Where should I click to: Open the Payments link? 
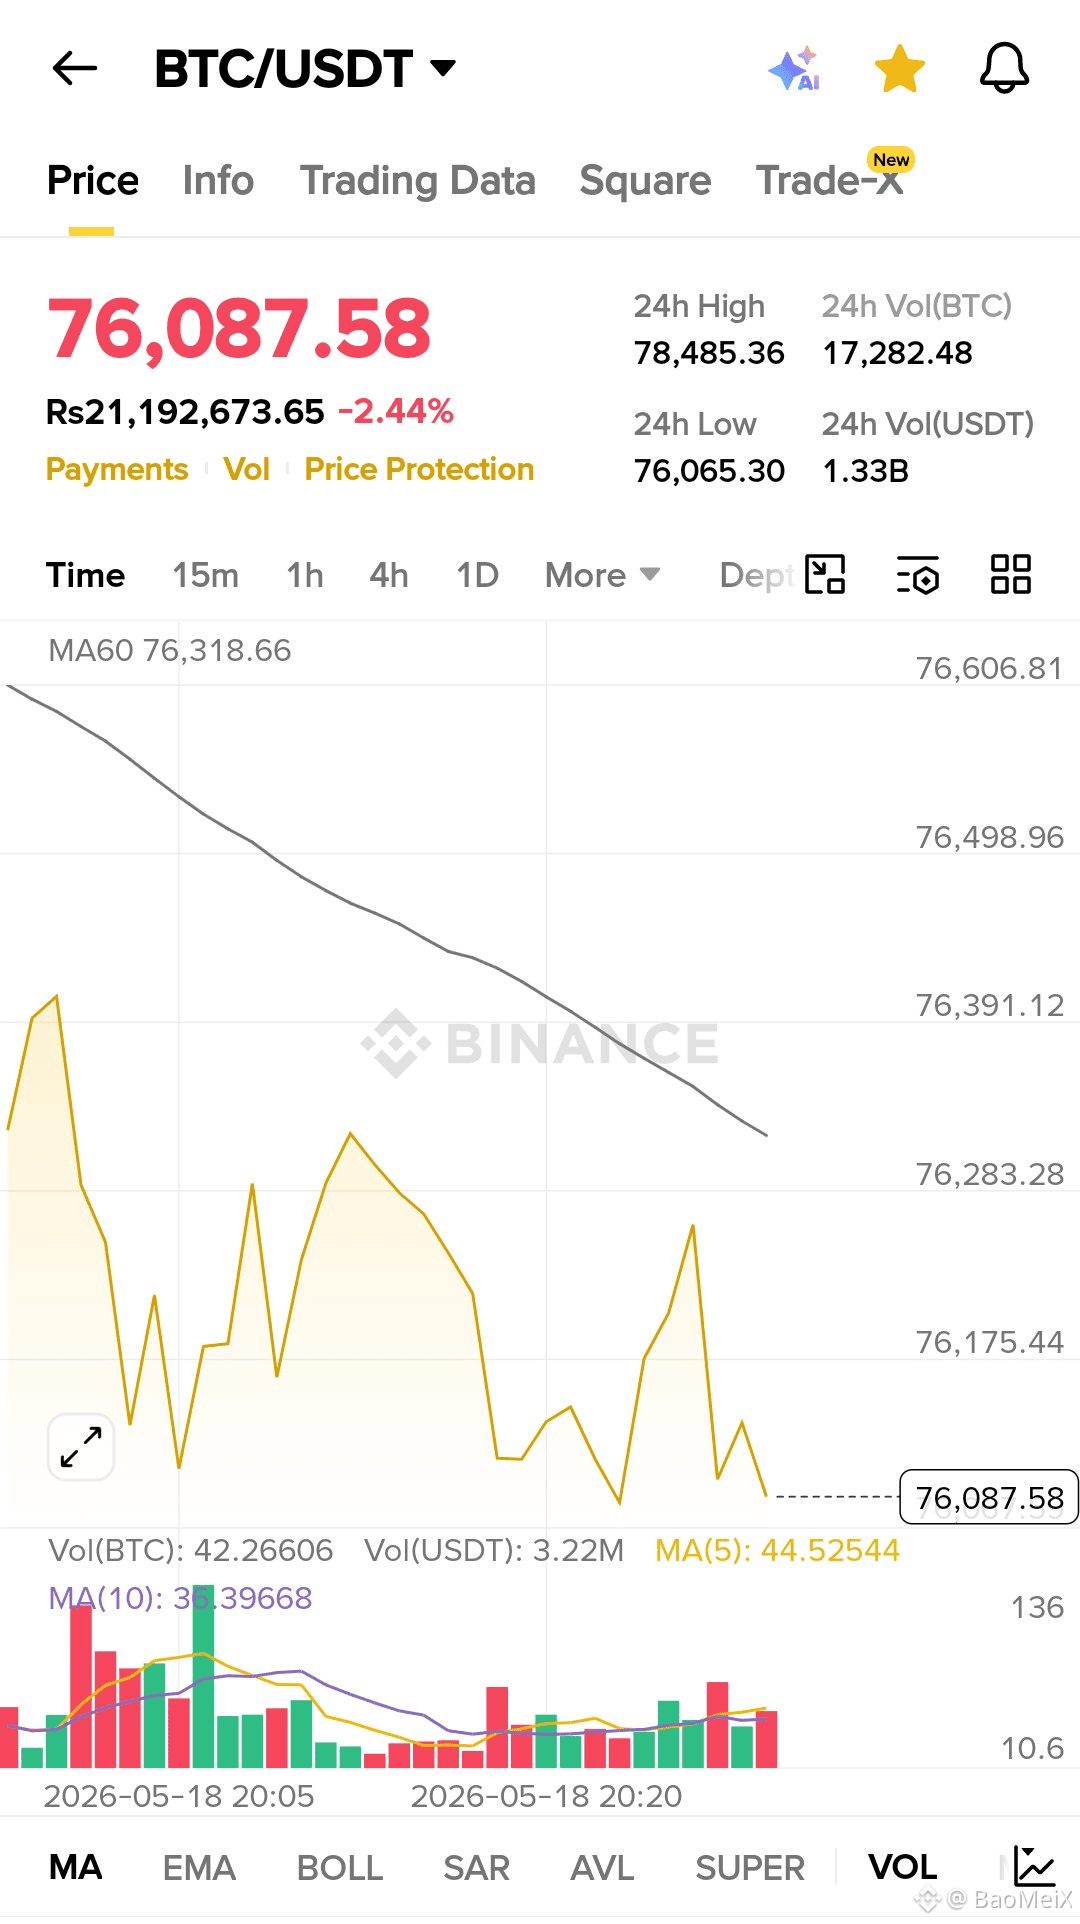[117, 469]
